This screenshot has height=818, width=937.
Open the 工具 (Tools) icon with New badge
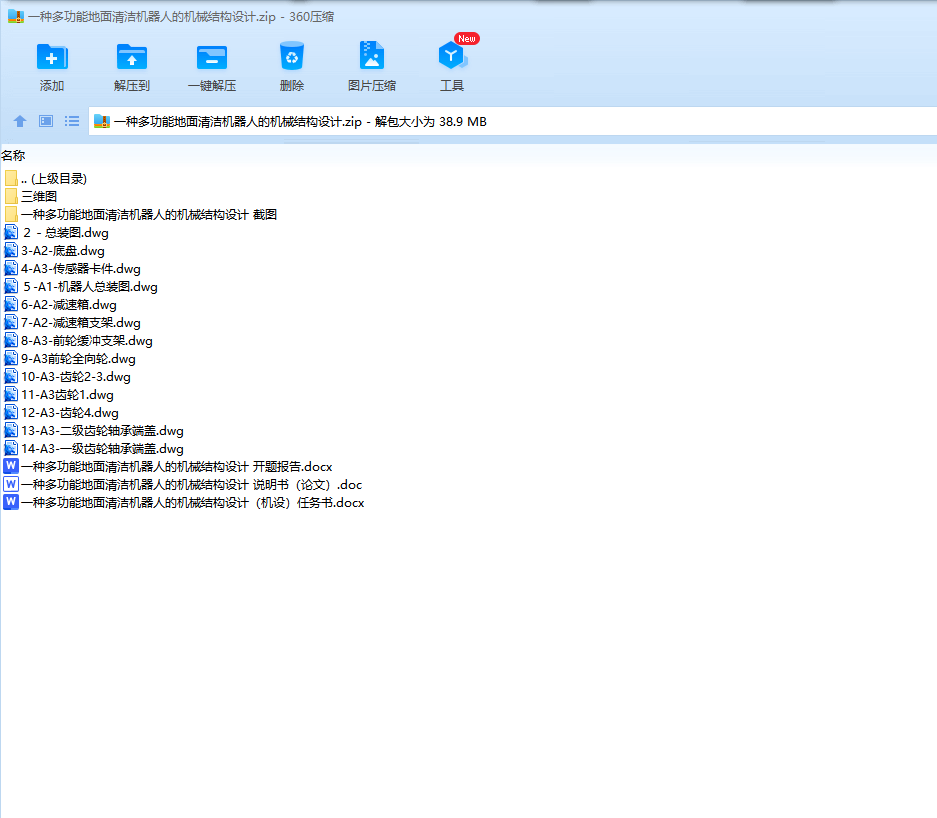(x=452, y=56)
